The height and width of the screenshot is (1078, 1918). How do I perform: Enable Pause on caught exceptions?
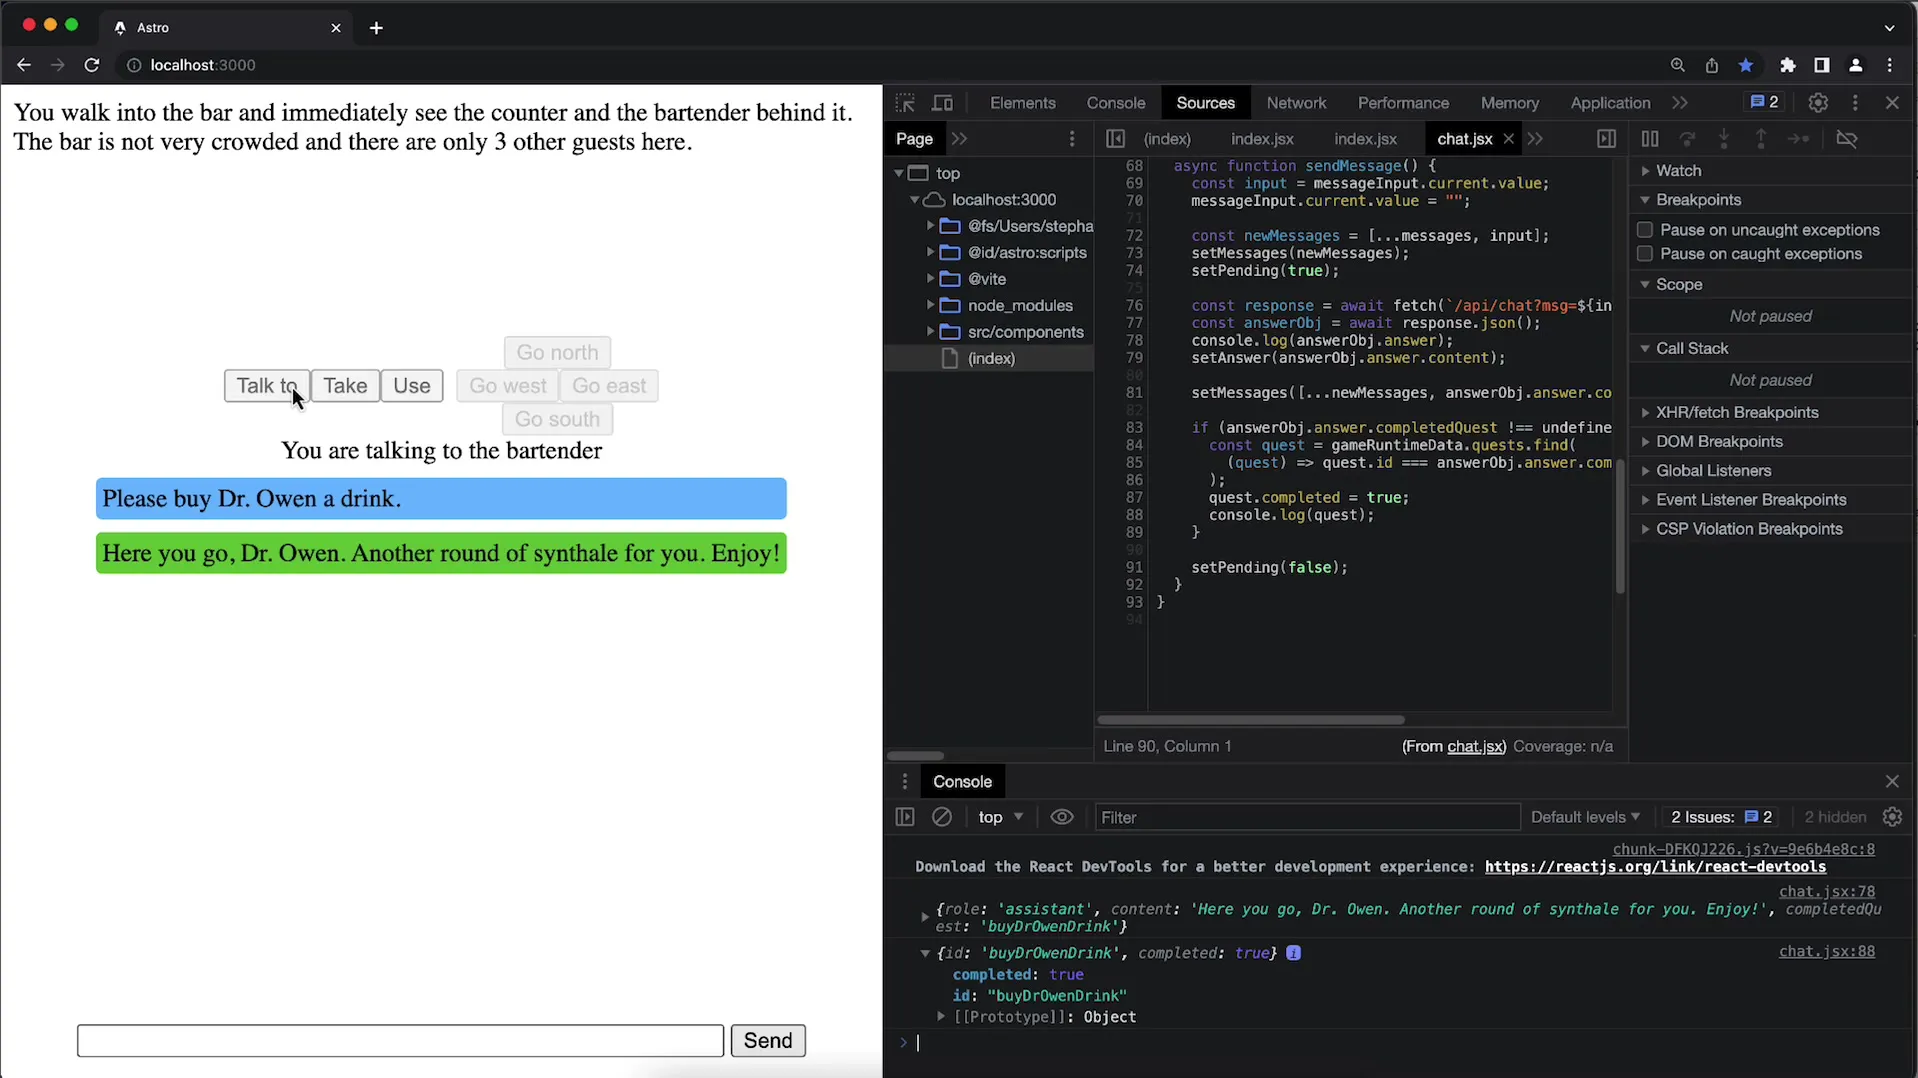pyautogui.click(x=1645, y=254)
